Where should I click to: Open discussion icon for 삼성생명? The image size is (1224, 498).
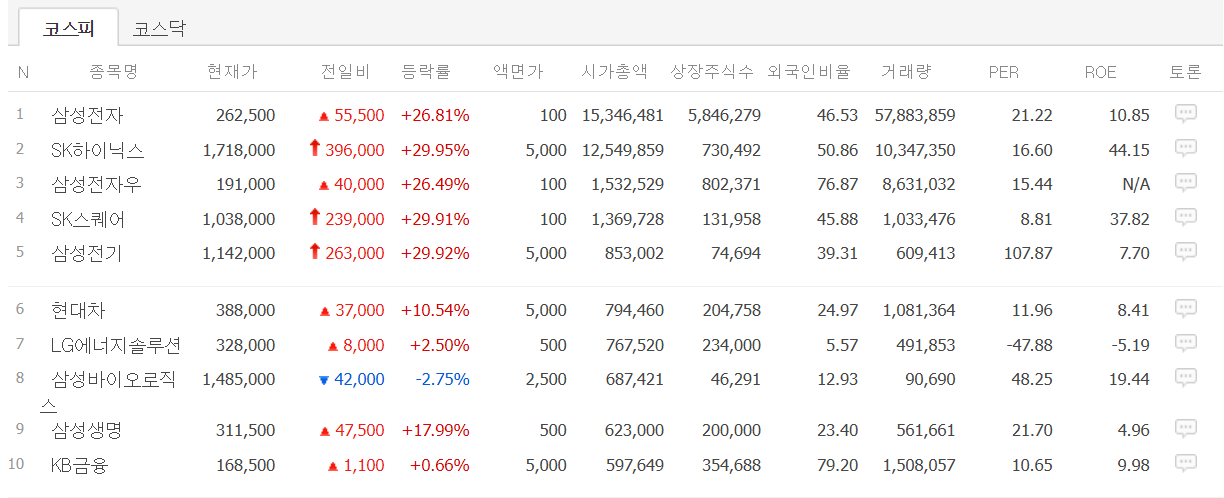tap(1186, 429)
